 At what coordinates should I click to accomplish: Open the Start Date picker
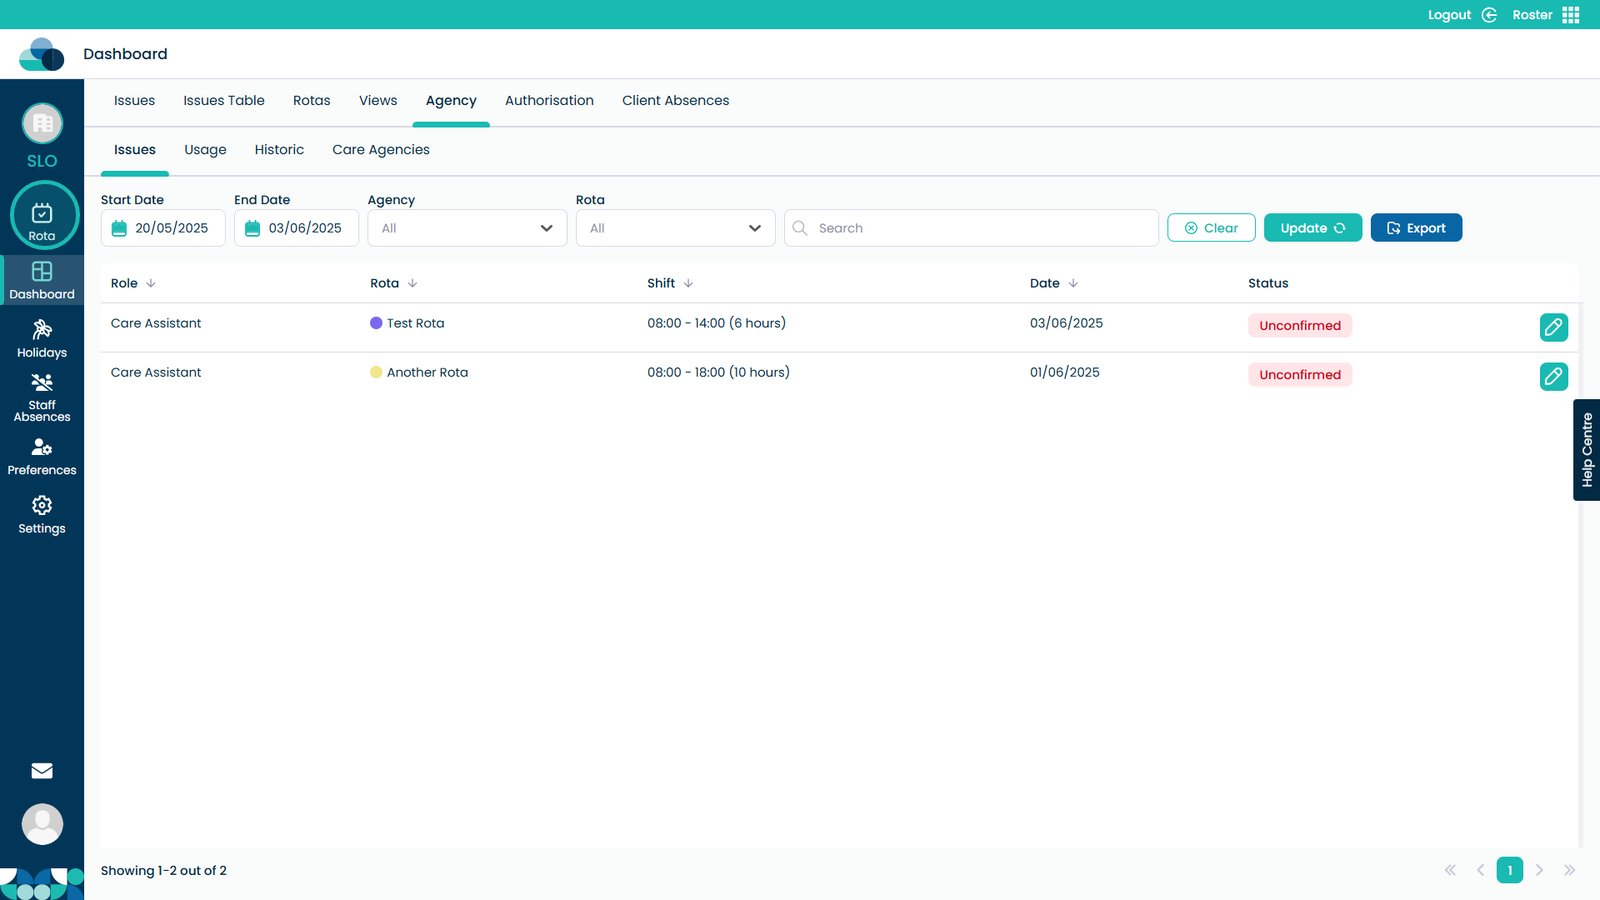point(163,228)
